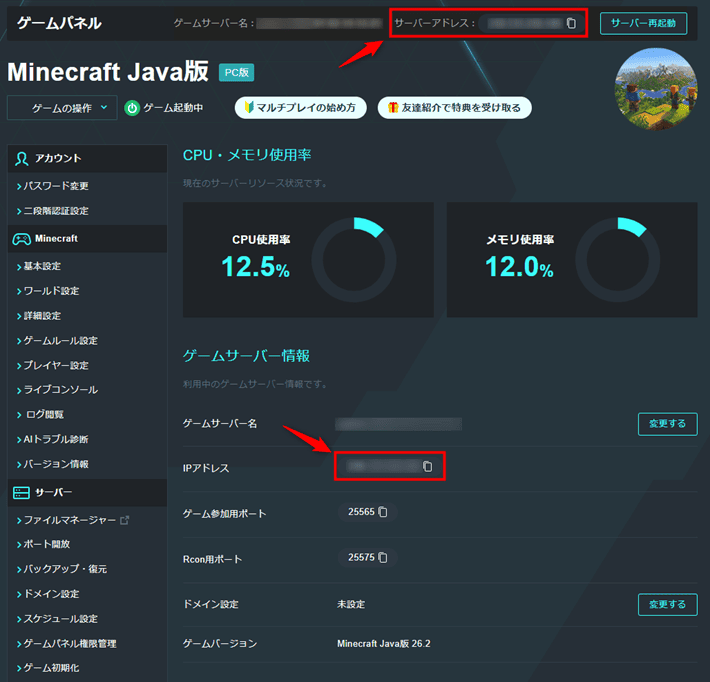Click Minecraft Java版 26.2 version text

(x=384, y=644)
